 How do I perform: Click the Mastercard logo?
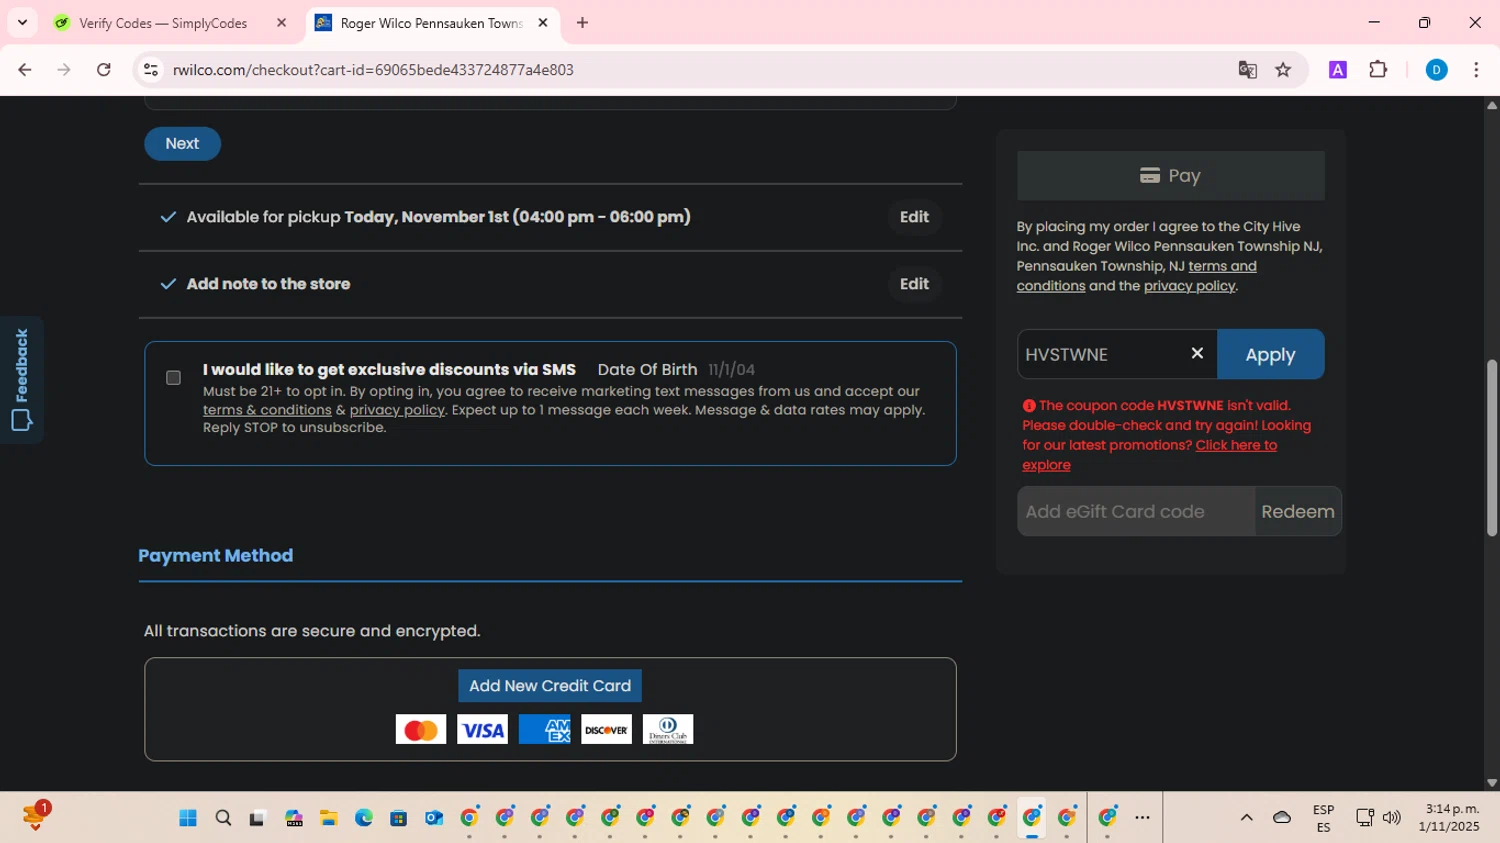click(421, 730)
